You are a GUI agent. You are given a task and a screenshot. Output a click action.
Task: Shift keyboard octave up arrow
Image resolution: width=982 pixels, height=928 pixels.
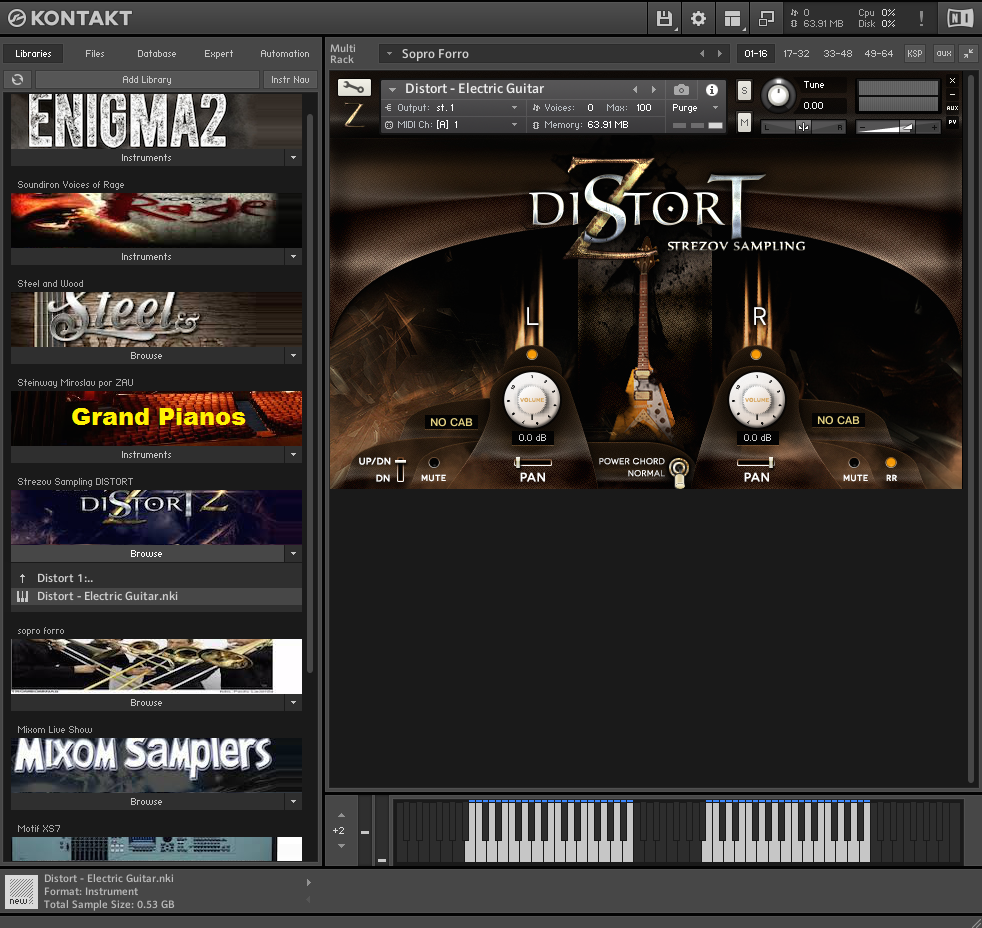(341, 815)
